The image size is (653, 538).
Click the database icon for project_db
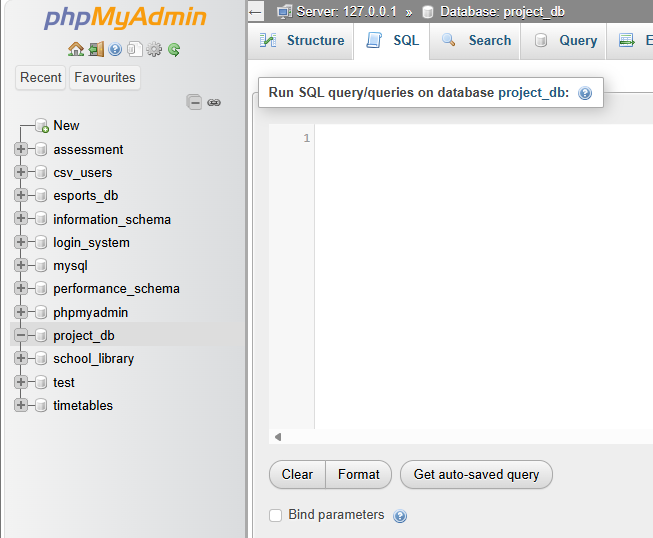(41, 335)
